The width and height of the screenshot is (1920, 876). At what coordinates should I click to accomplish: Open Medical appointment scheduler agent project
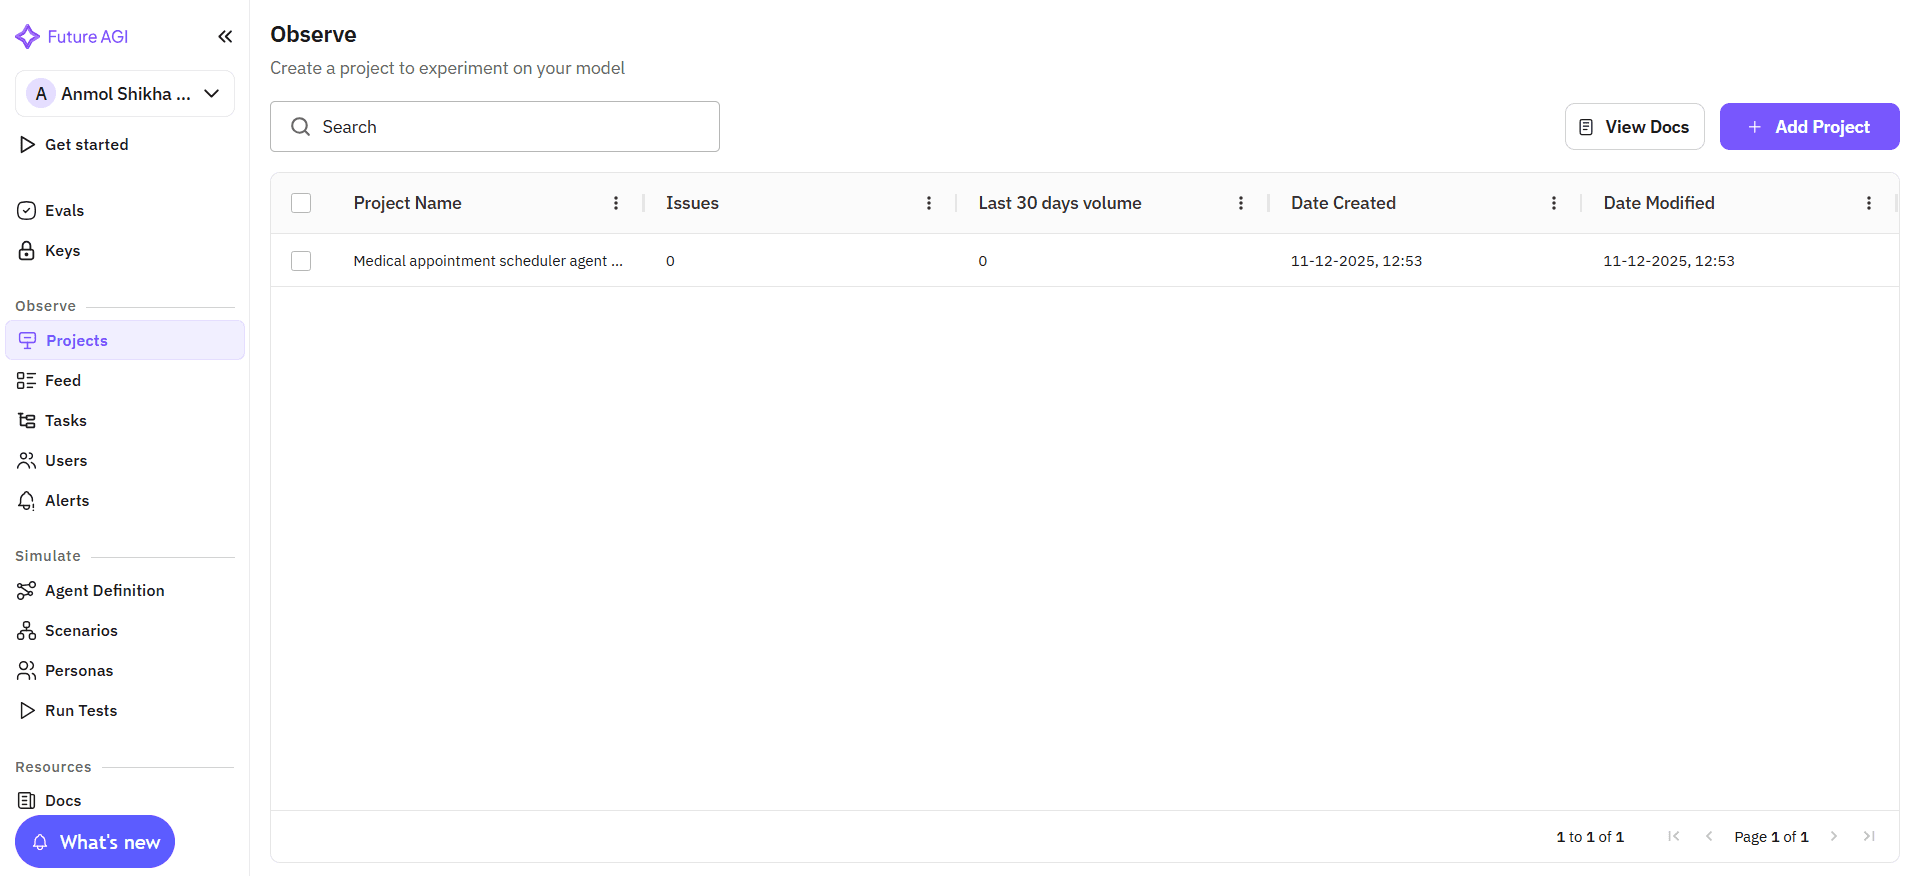[x=488, y=261]
